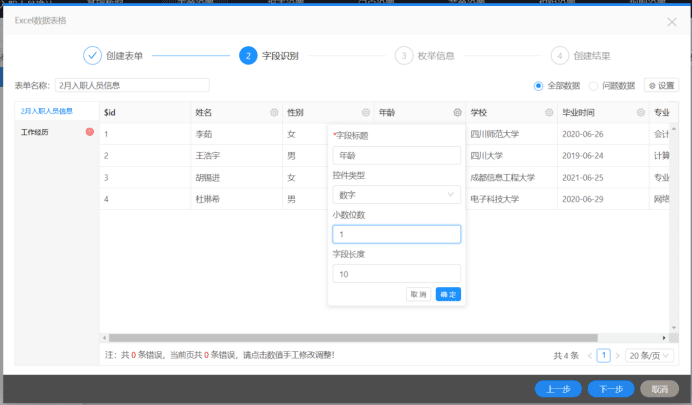
Task: Go back with the 上一步 button
Action: tap(558, 389)
